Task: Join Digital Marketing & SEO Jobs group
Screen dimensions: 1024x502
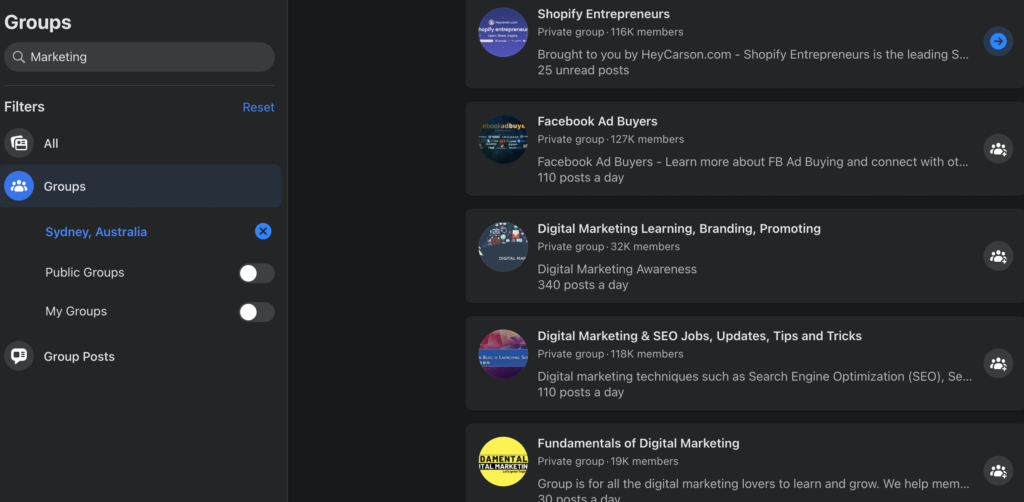Action: 998,364
